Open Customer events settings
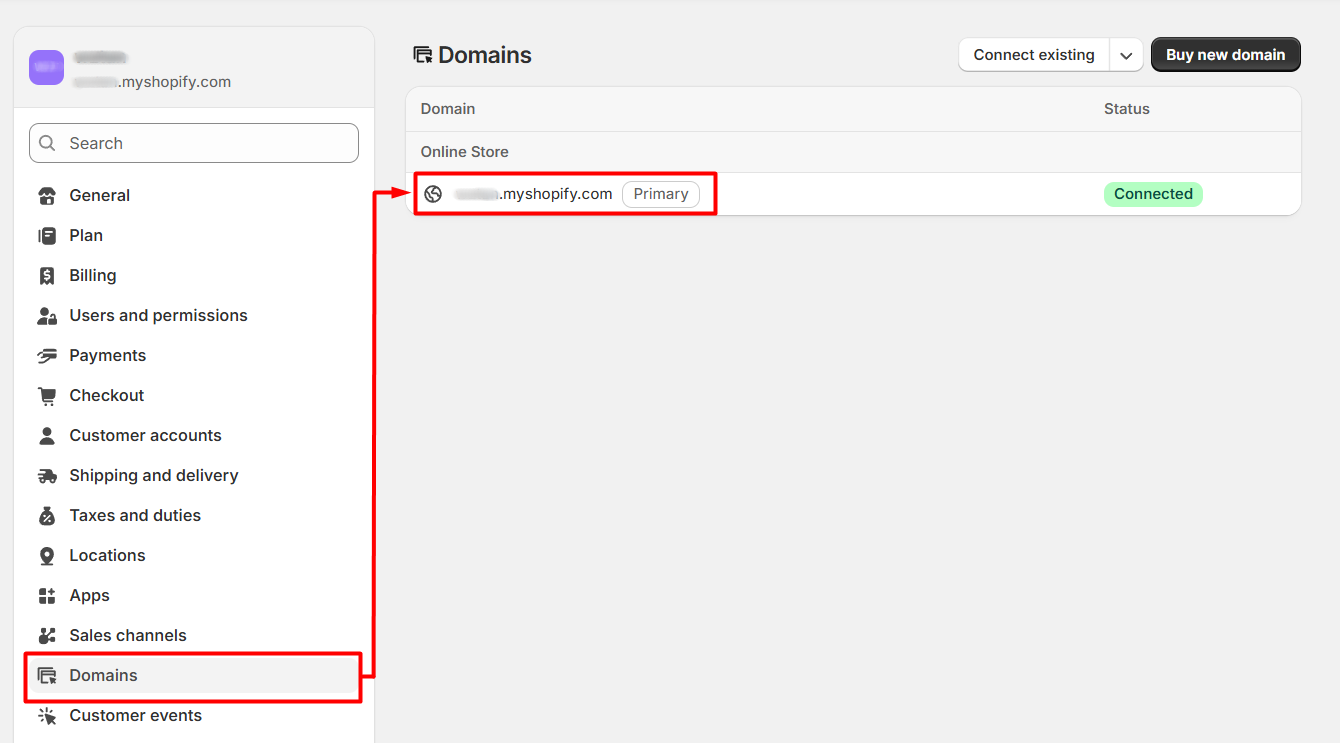Screen dimensions: 1340x743 pyautogui.click(x=135, y=716)
